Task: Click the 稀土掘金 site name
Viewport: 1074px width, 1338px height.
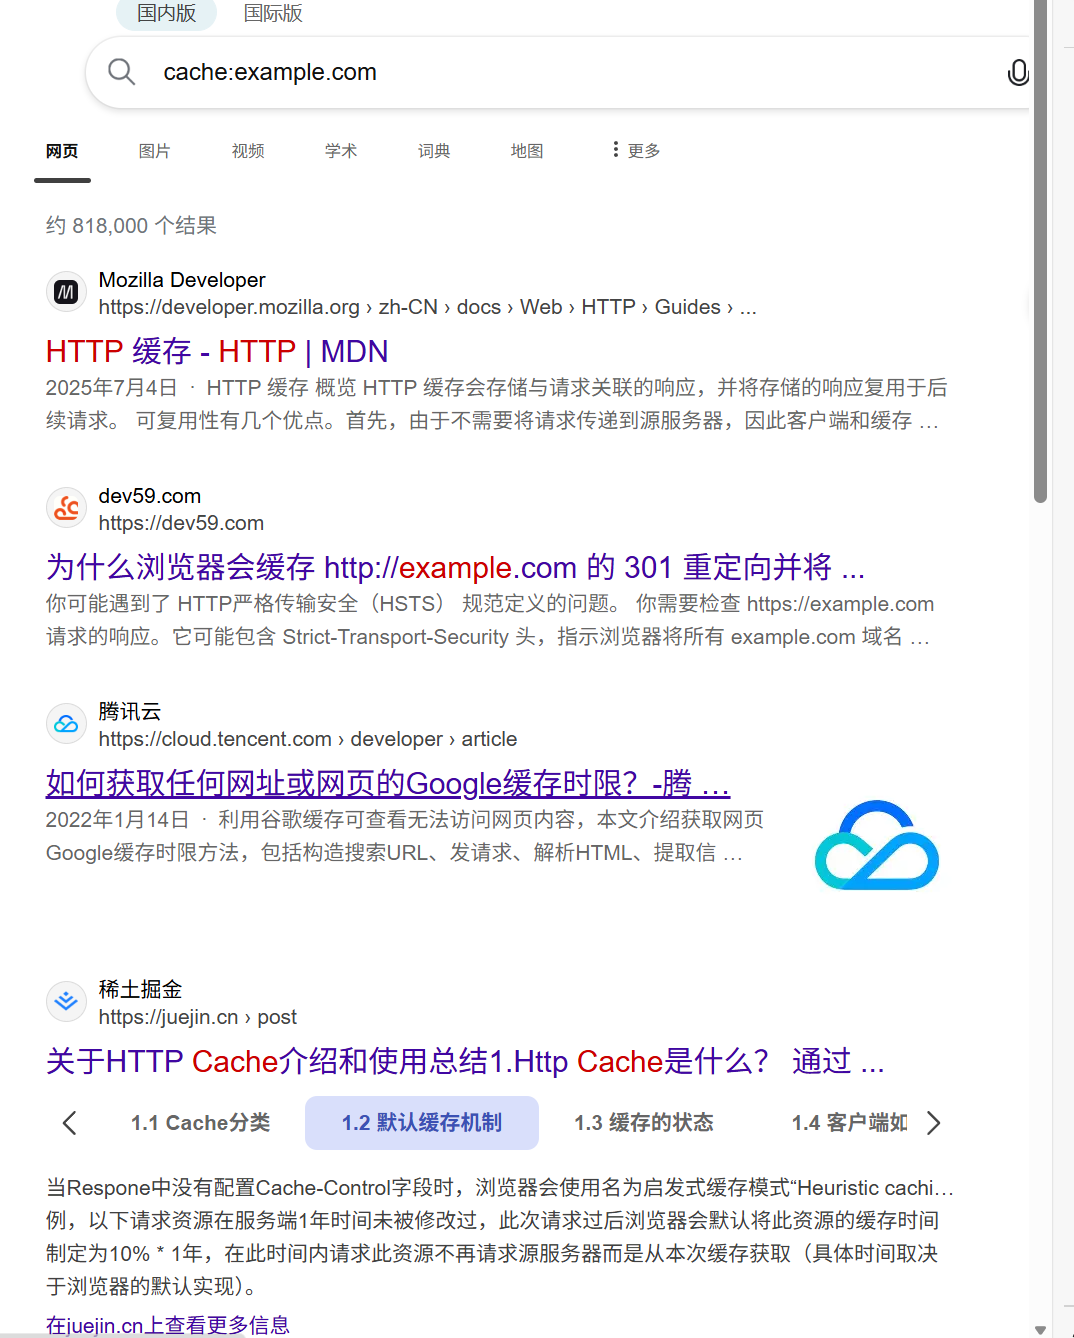Action: [140, 990]
